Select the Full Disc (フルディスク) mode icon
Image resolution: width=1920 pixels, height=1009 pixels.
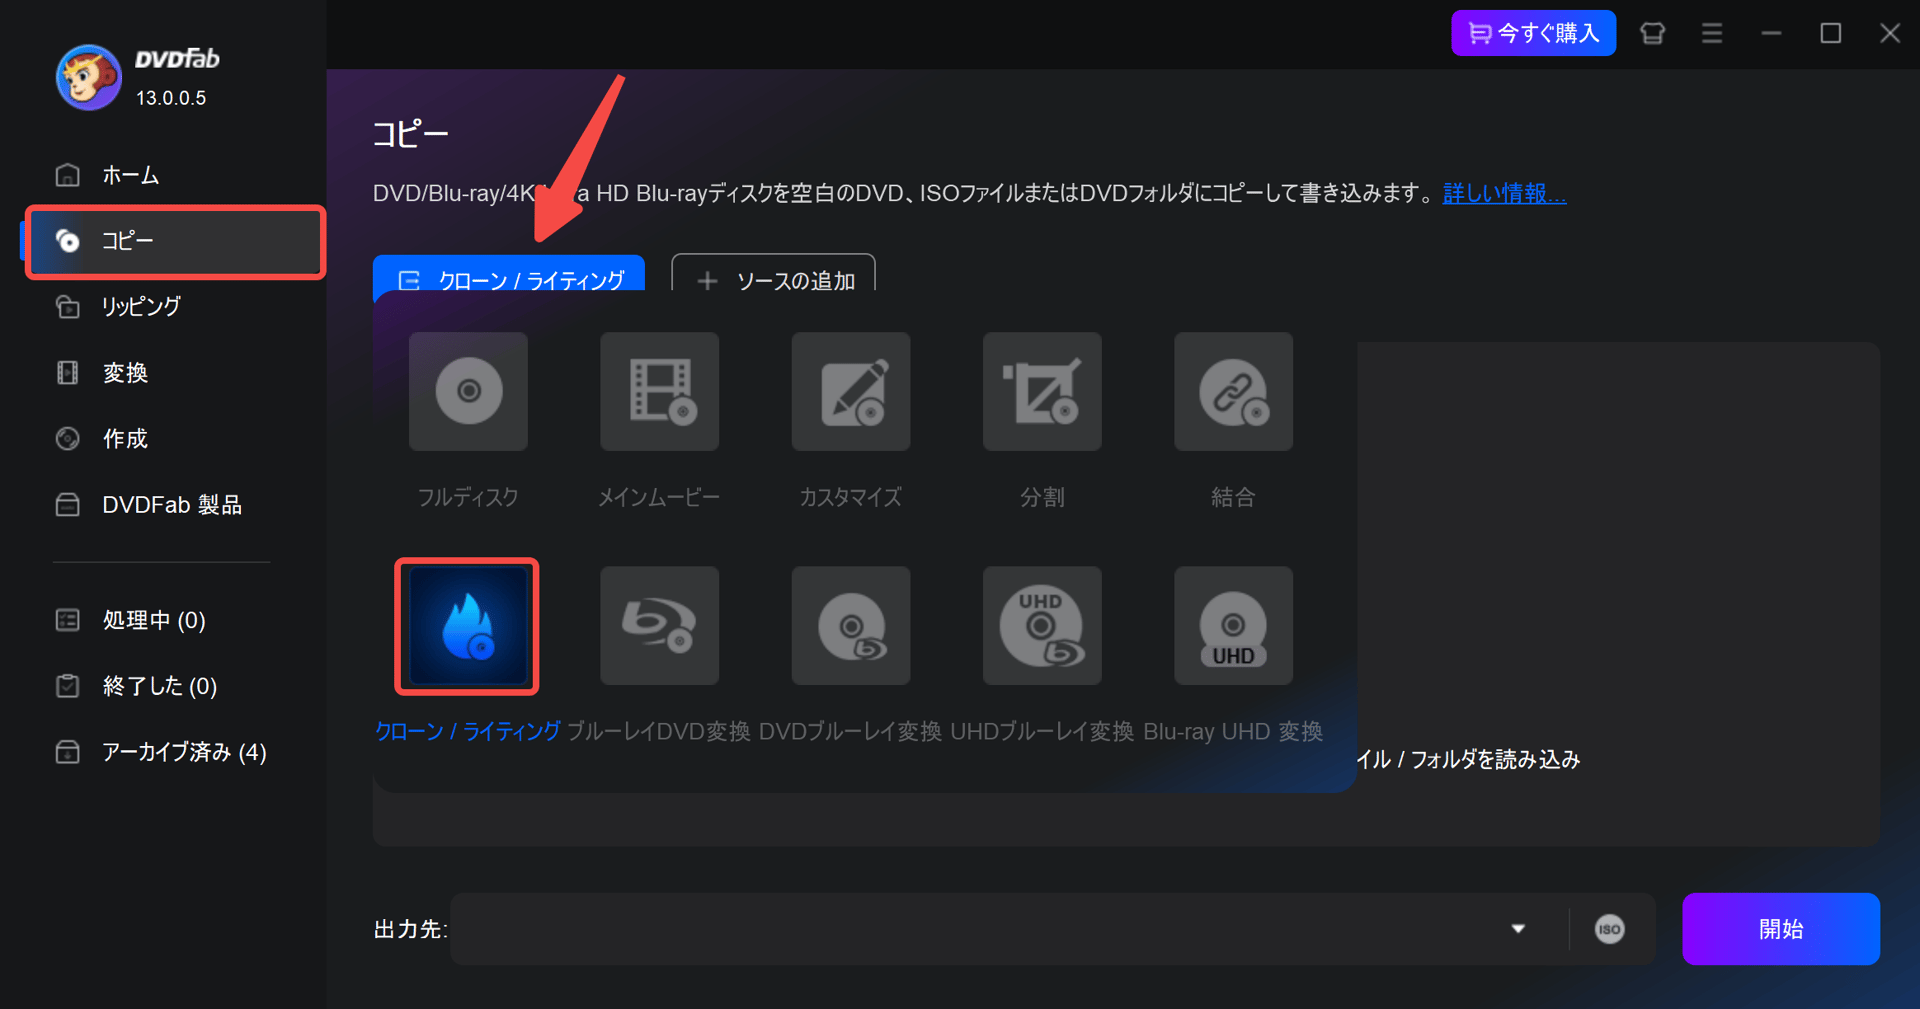468,391
